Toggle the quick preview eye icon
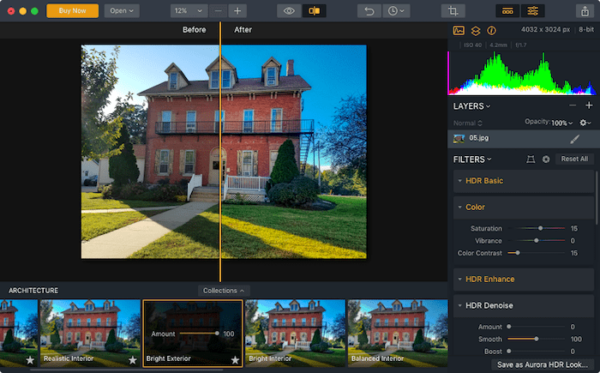 click(x=289, y=11)
